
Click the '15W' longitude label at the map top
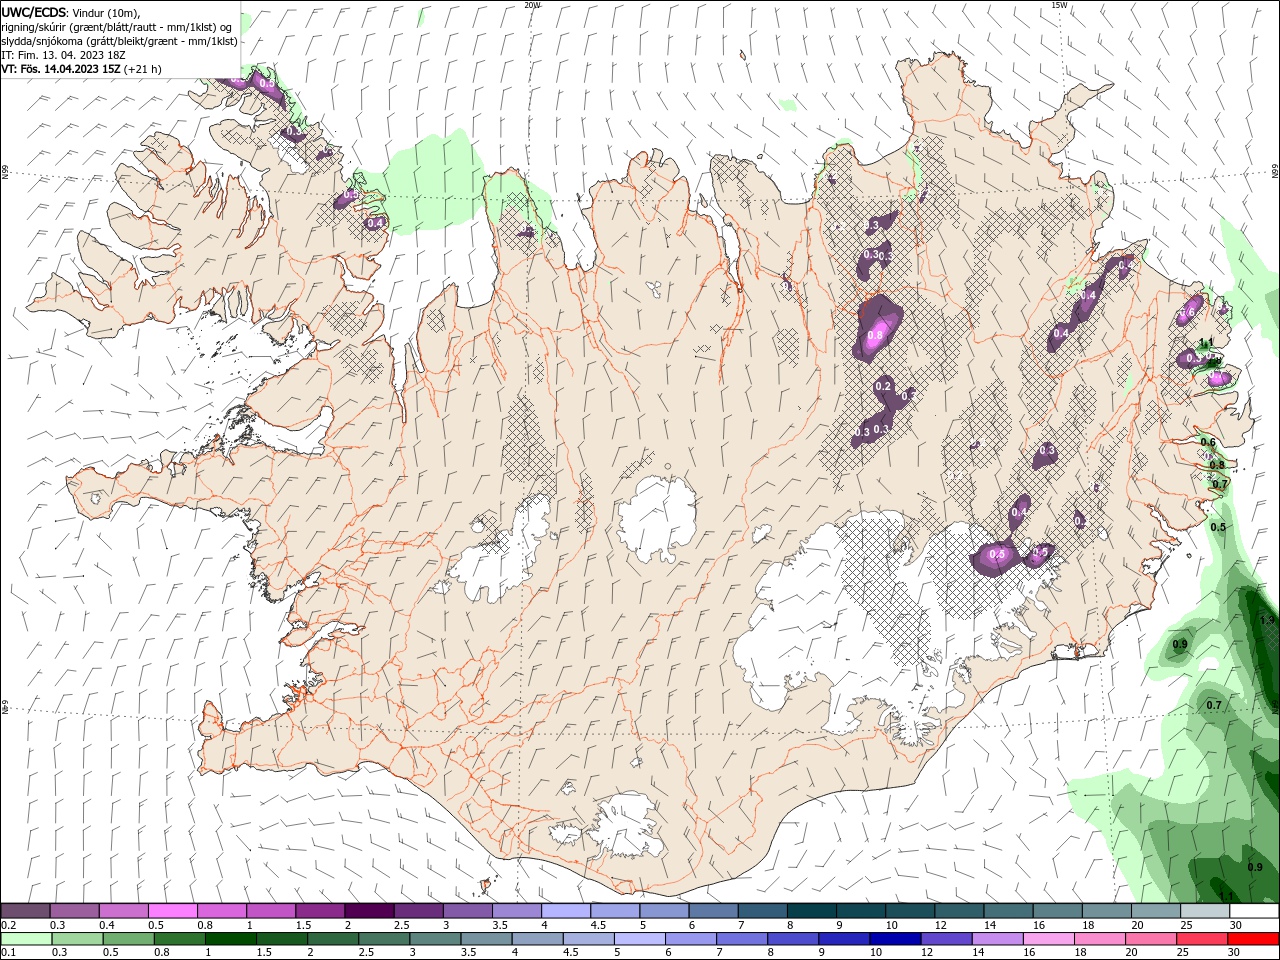pyautogui.click(x=1059, y=5)
